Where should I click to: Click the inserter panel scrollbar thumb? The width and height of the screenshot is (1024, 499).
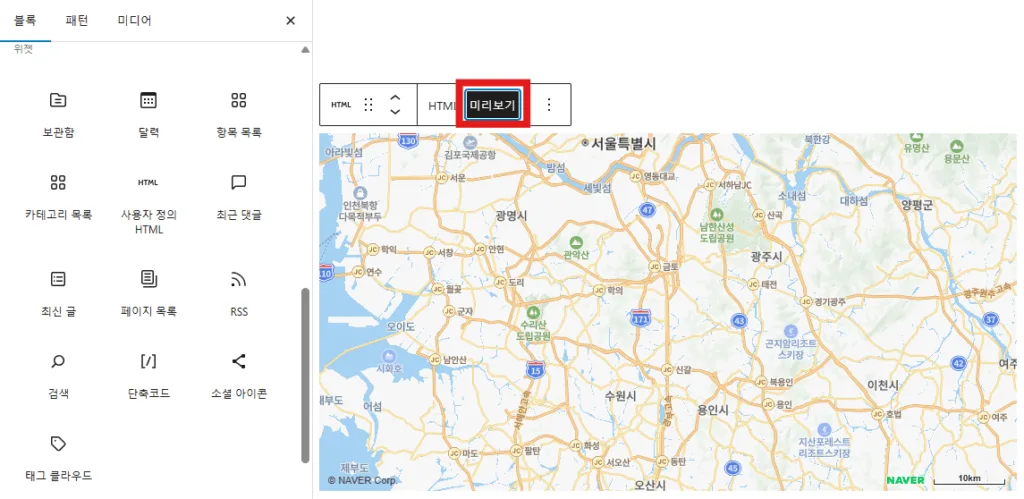305,376
